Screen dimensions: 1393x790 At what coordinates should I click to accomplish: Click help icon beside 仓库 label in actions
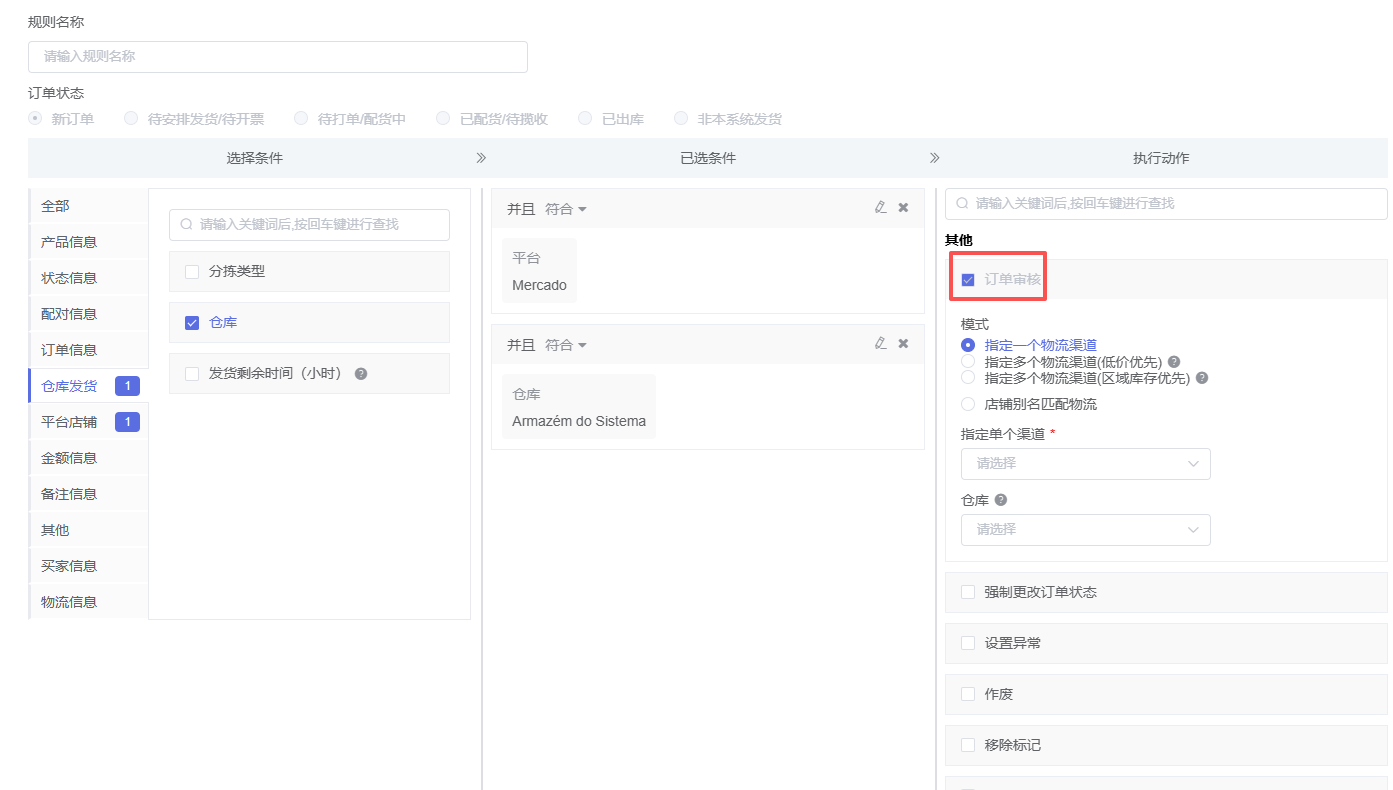tap(1000, 501)
